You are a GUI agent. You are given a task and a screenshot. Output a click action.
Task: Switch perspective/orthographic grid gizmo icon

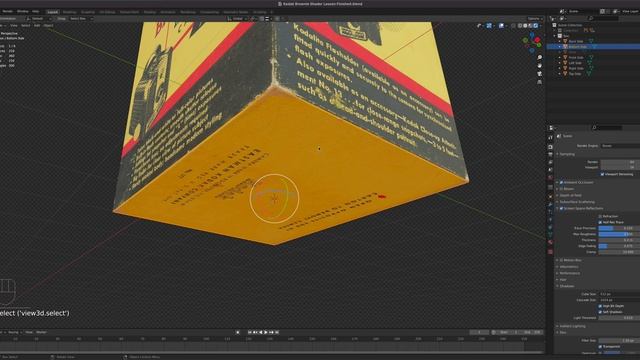coord(540,82)
